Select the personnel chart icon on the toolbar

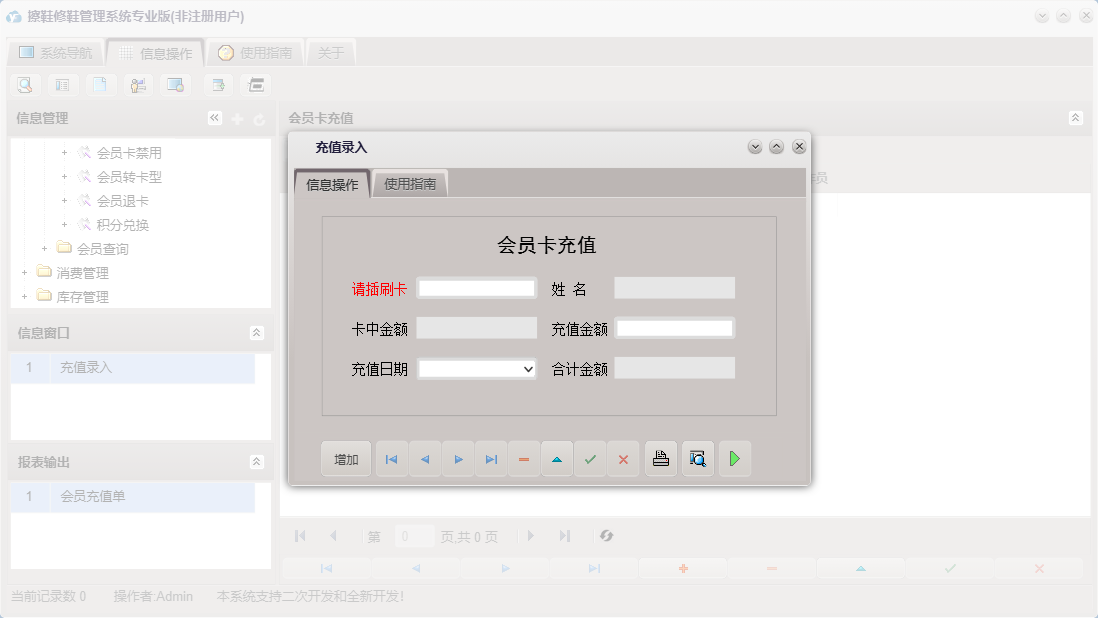pos(138,85)
